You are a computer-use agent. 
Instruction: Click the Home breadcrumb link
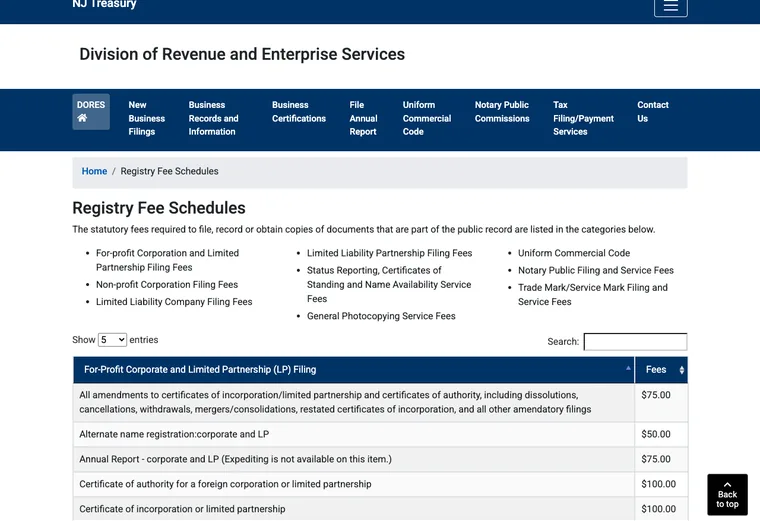coord(94,171)
